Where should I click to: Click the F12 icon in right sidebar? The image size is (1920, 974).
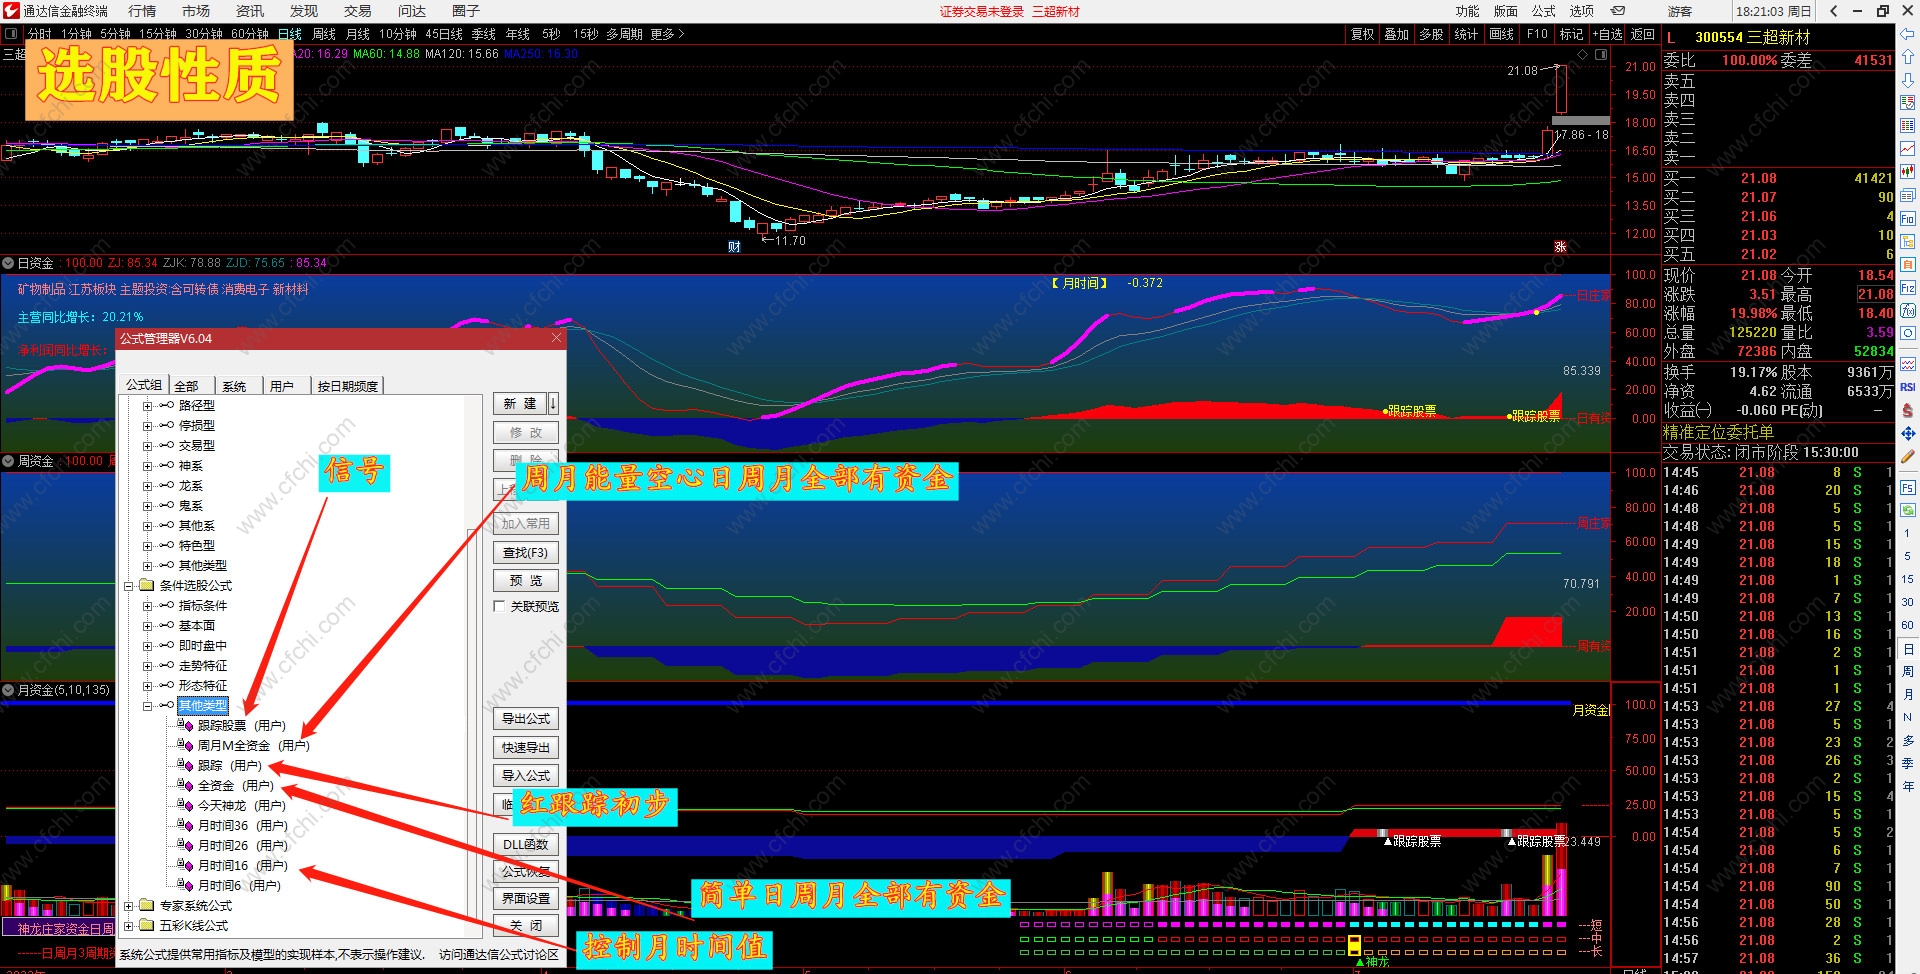click(x=1908, y=288)
